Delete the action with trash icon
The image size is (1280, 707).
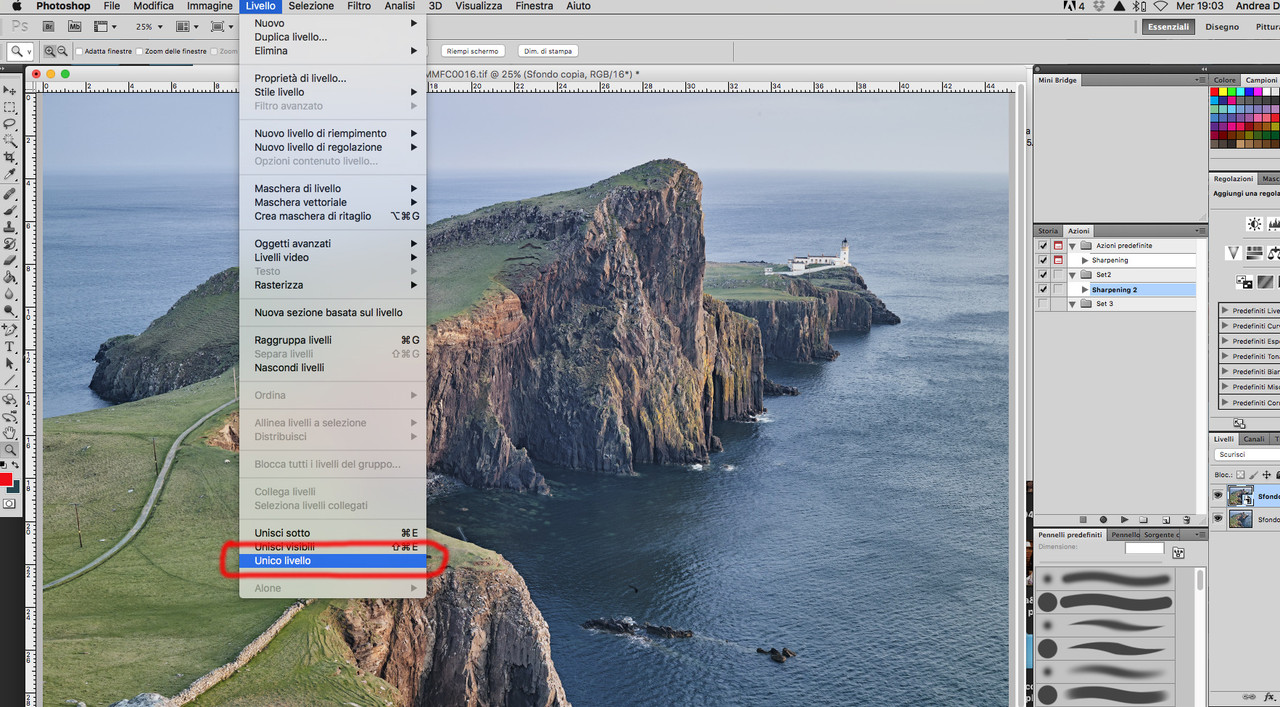[x=1187, y=520]
